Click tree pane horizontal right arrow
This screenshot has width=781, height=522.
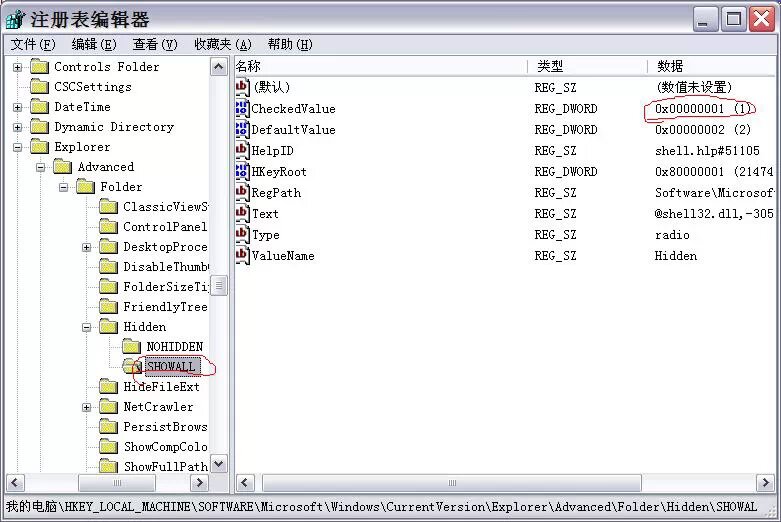[199, 482]
